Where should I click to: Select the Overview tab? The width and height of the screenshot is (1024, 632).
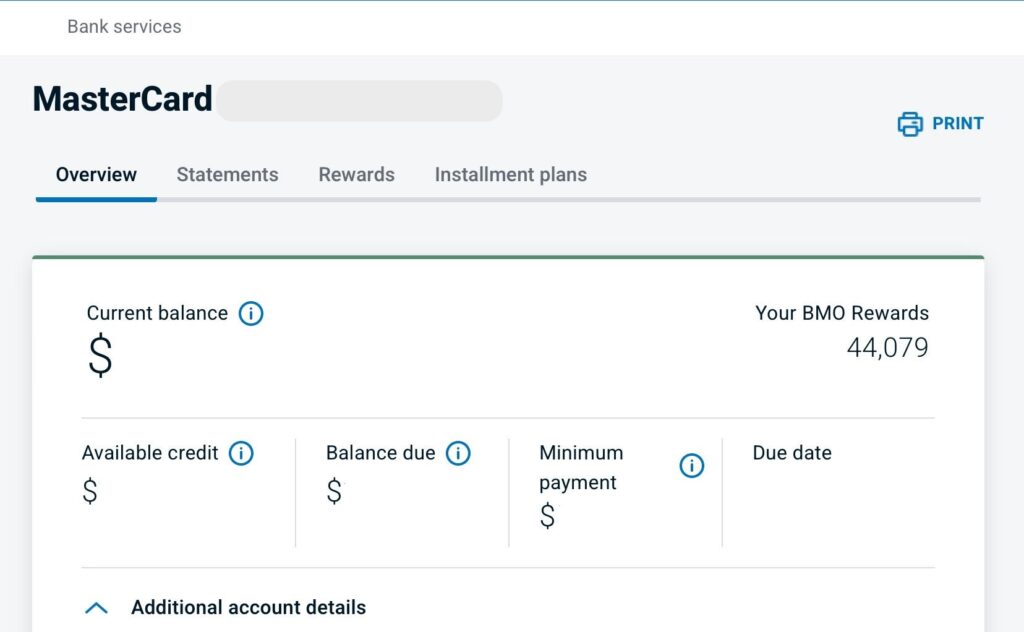coord(96,175)
